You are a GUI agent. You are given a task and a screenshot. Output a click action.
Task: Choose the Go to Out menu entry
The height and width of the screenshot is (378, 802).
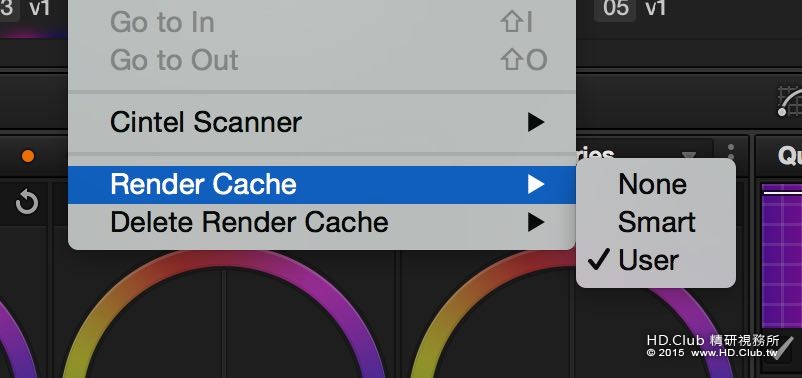pyautogui.click(x=322, y=60)
